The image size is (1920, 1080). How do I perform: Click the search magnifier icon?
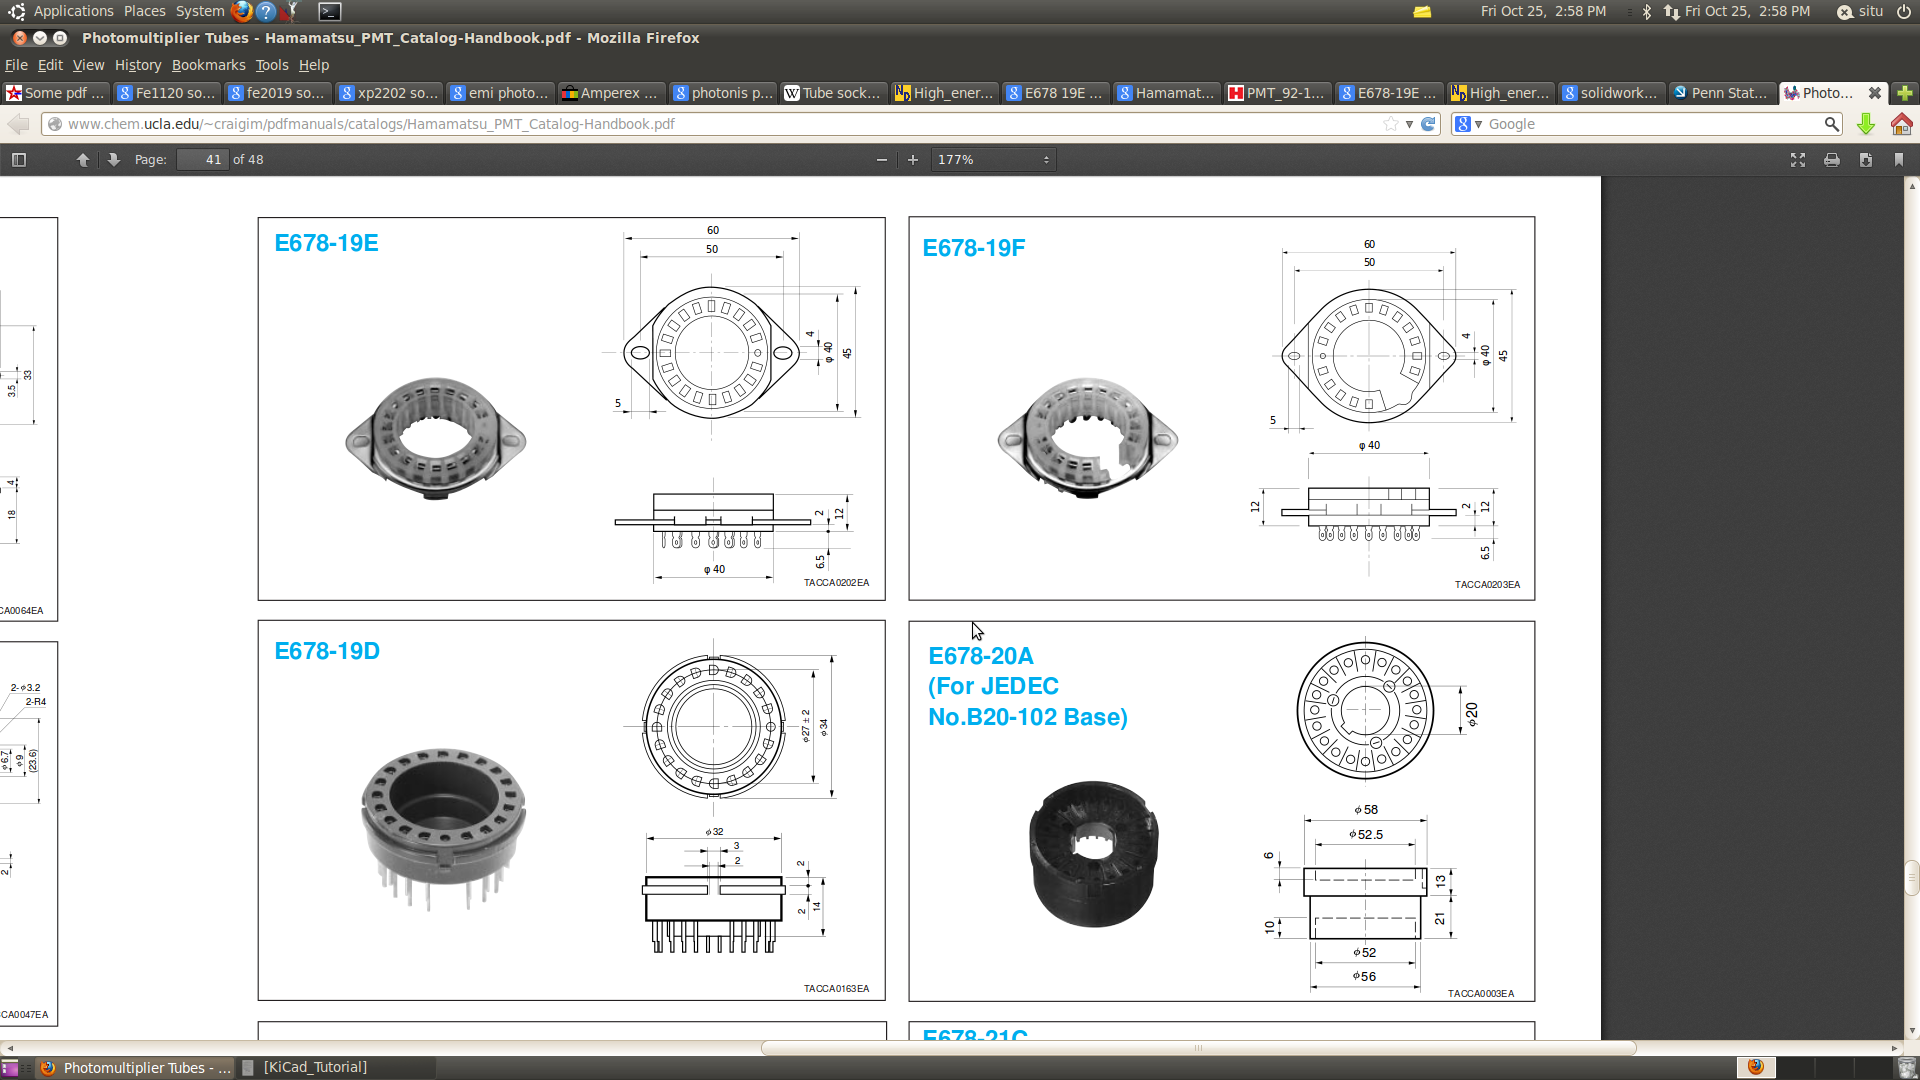pyautogui.click(x=1831, y=124)
